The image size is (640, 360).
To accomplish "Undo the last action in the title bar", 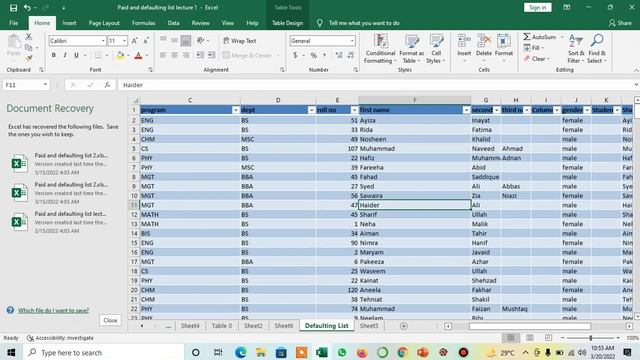I will (x=27, y=8).
